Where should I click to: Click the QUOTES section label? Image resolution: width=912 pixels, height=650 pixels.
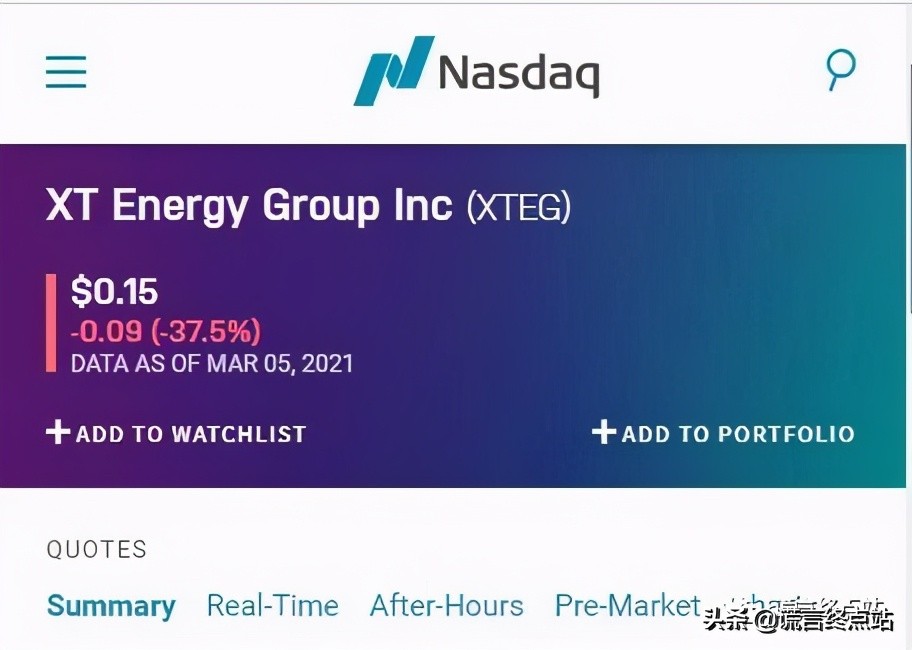pyautogui.click(x=97, y=549)
